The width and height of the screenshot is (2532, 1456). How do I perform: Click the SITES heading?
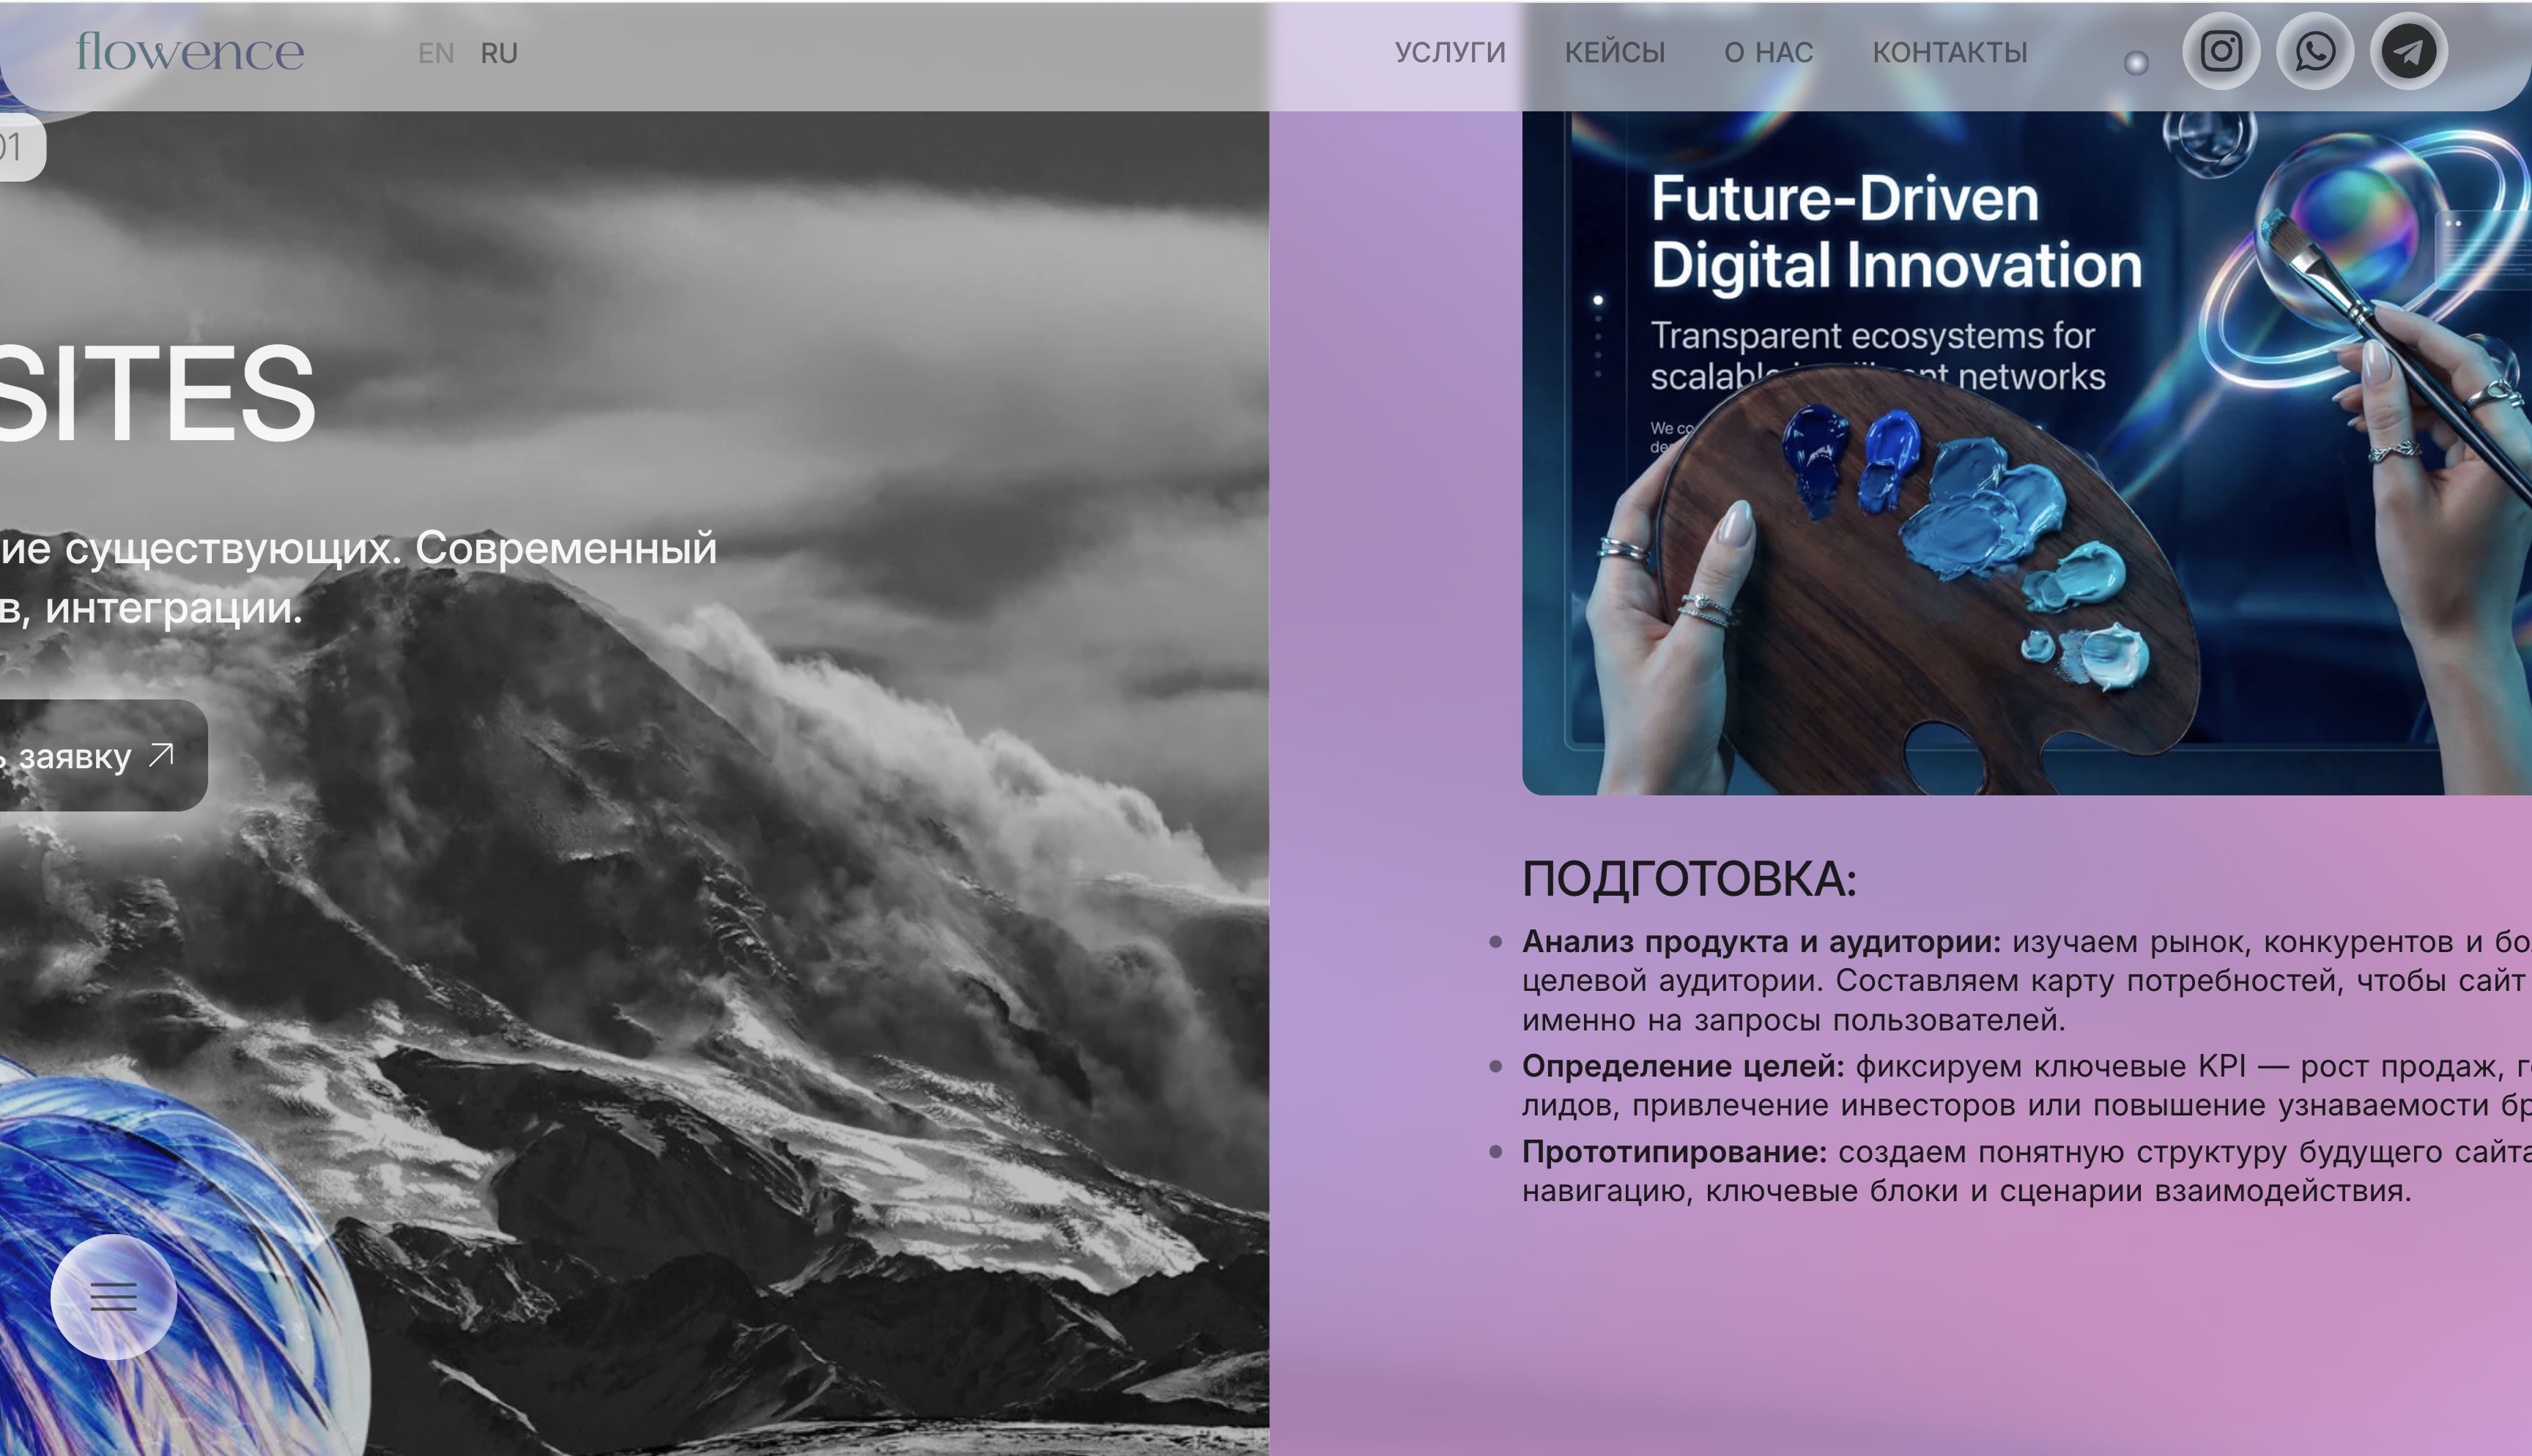click(x=157, y=393)
